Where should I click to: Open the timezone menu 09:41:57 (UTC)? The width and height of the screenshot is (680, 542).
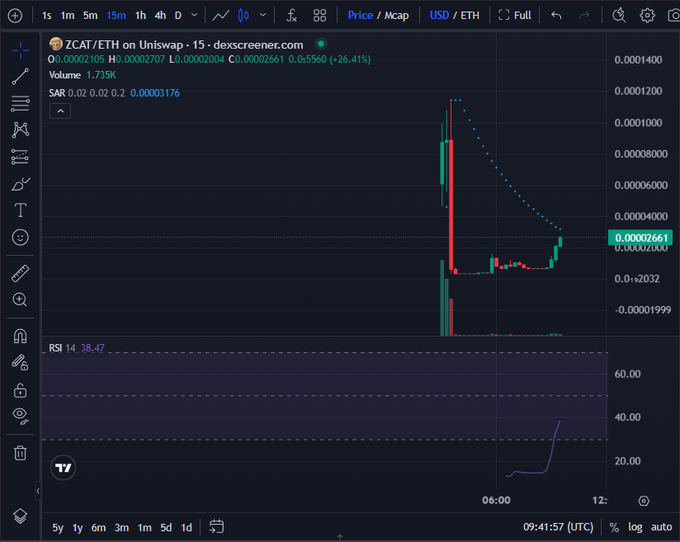click(x=558, y=527)
